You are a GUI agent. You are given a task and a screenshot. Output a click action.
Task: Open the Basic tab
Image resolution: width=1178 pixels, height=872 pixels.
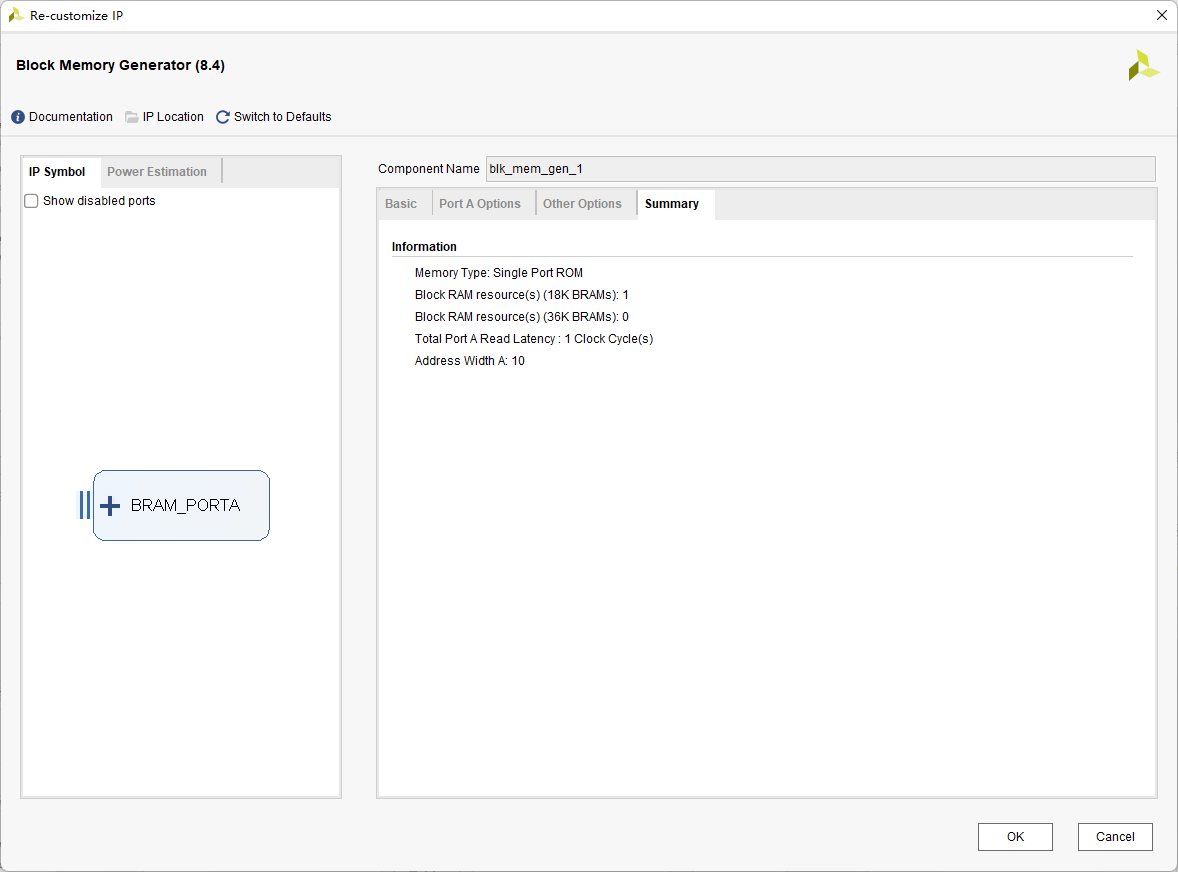coord(401,204)
